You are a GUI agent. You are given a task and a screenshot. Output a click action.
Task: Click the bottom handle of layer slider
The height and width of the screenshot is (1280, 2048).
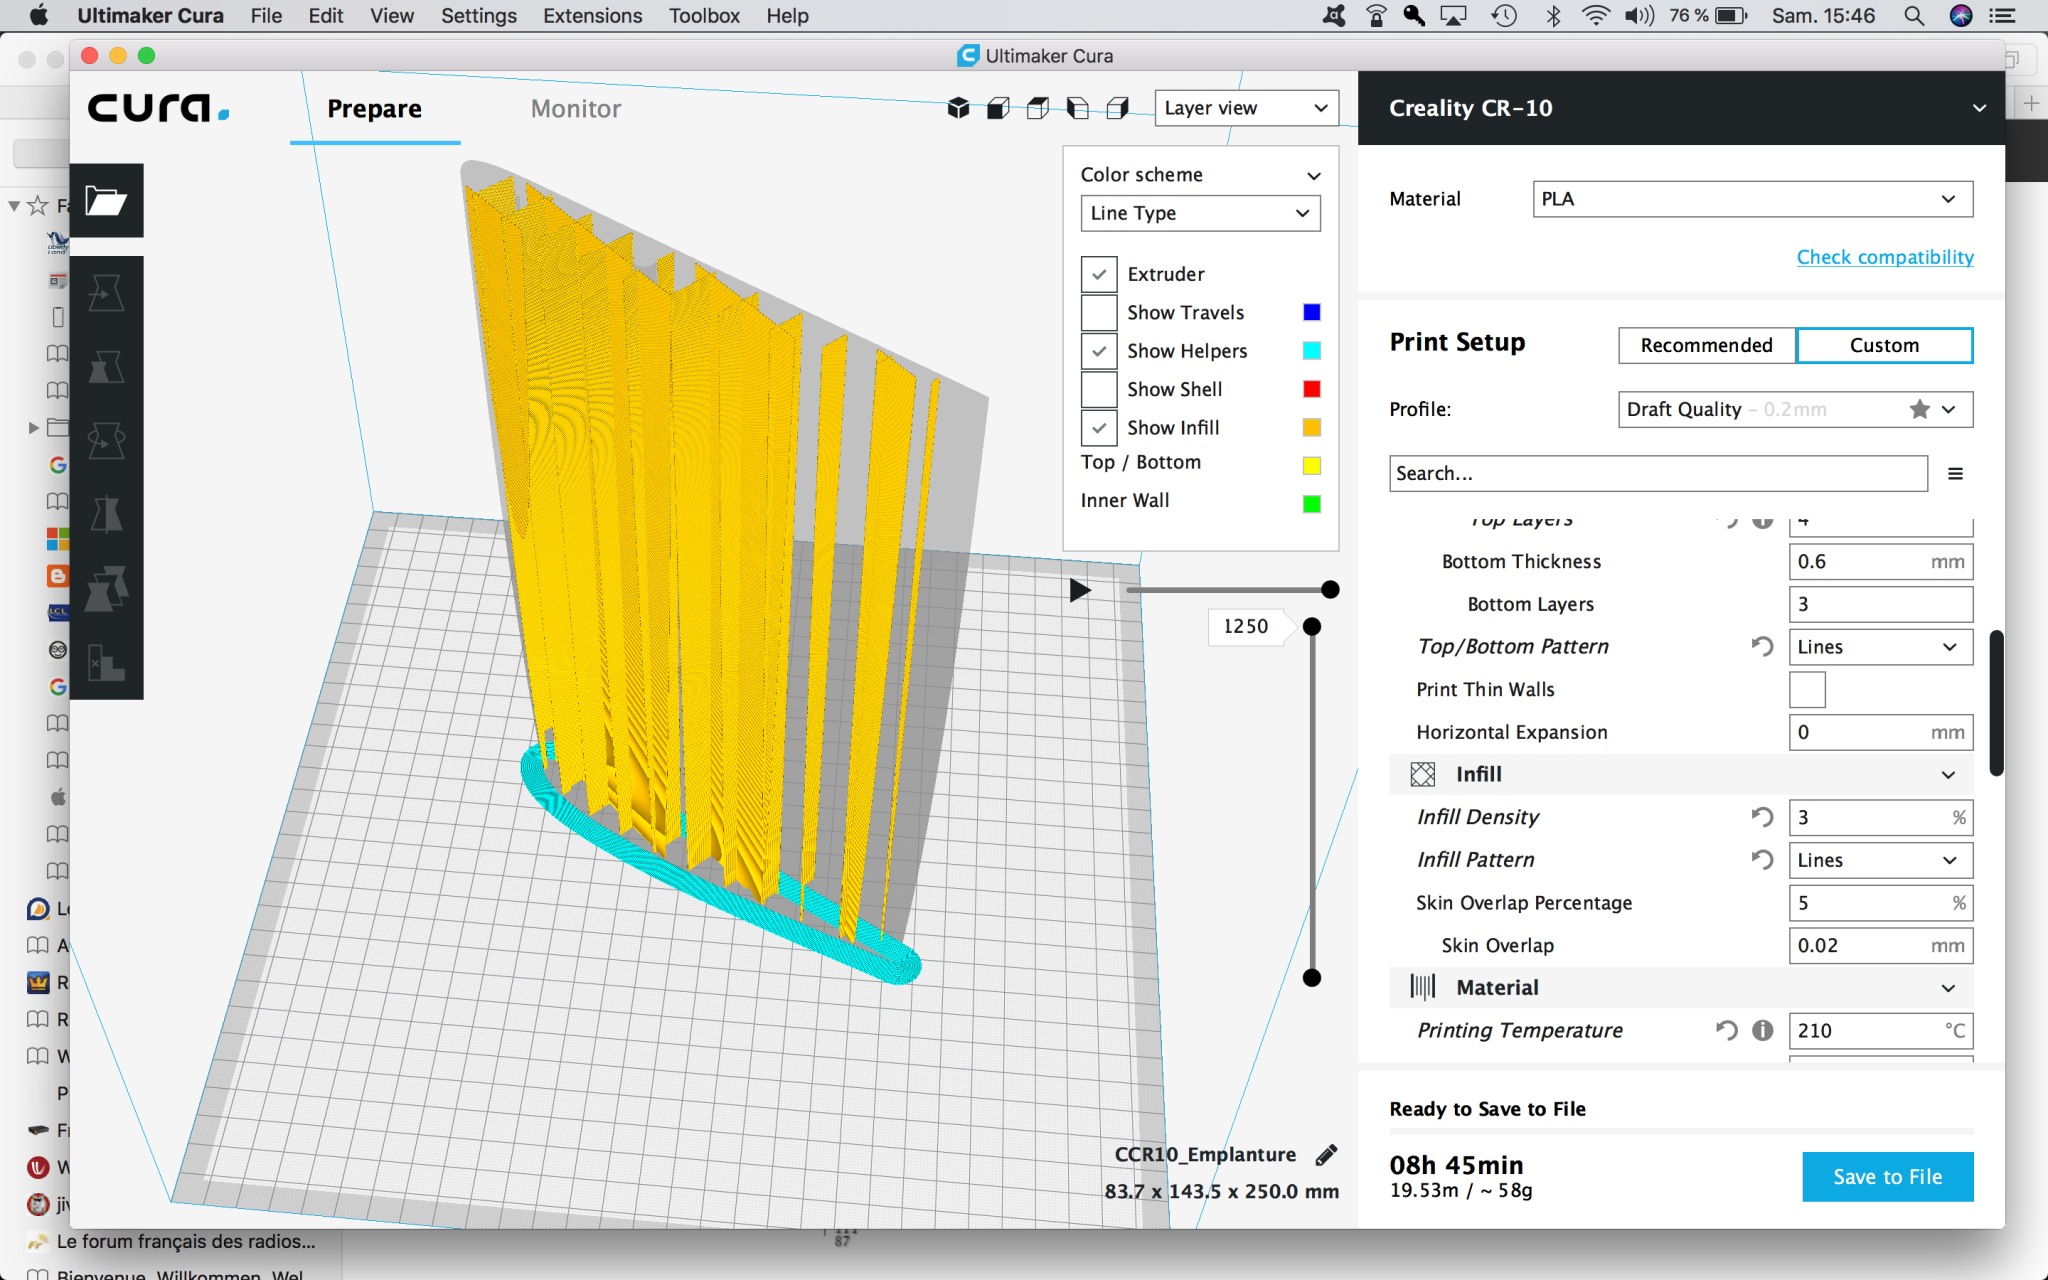[1312, 978]
